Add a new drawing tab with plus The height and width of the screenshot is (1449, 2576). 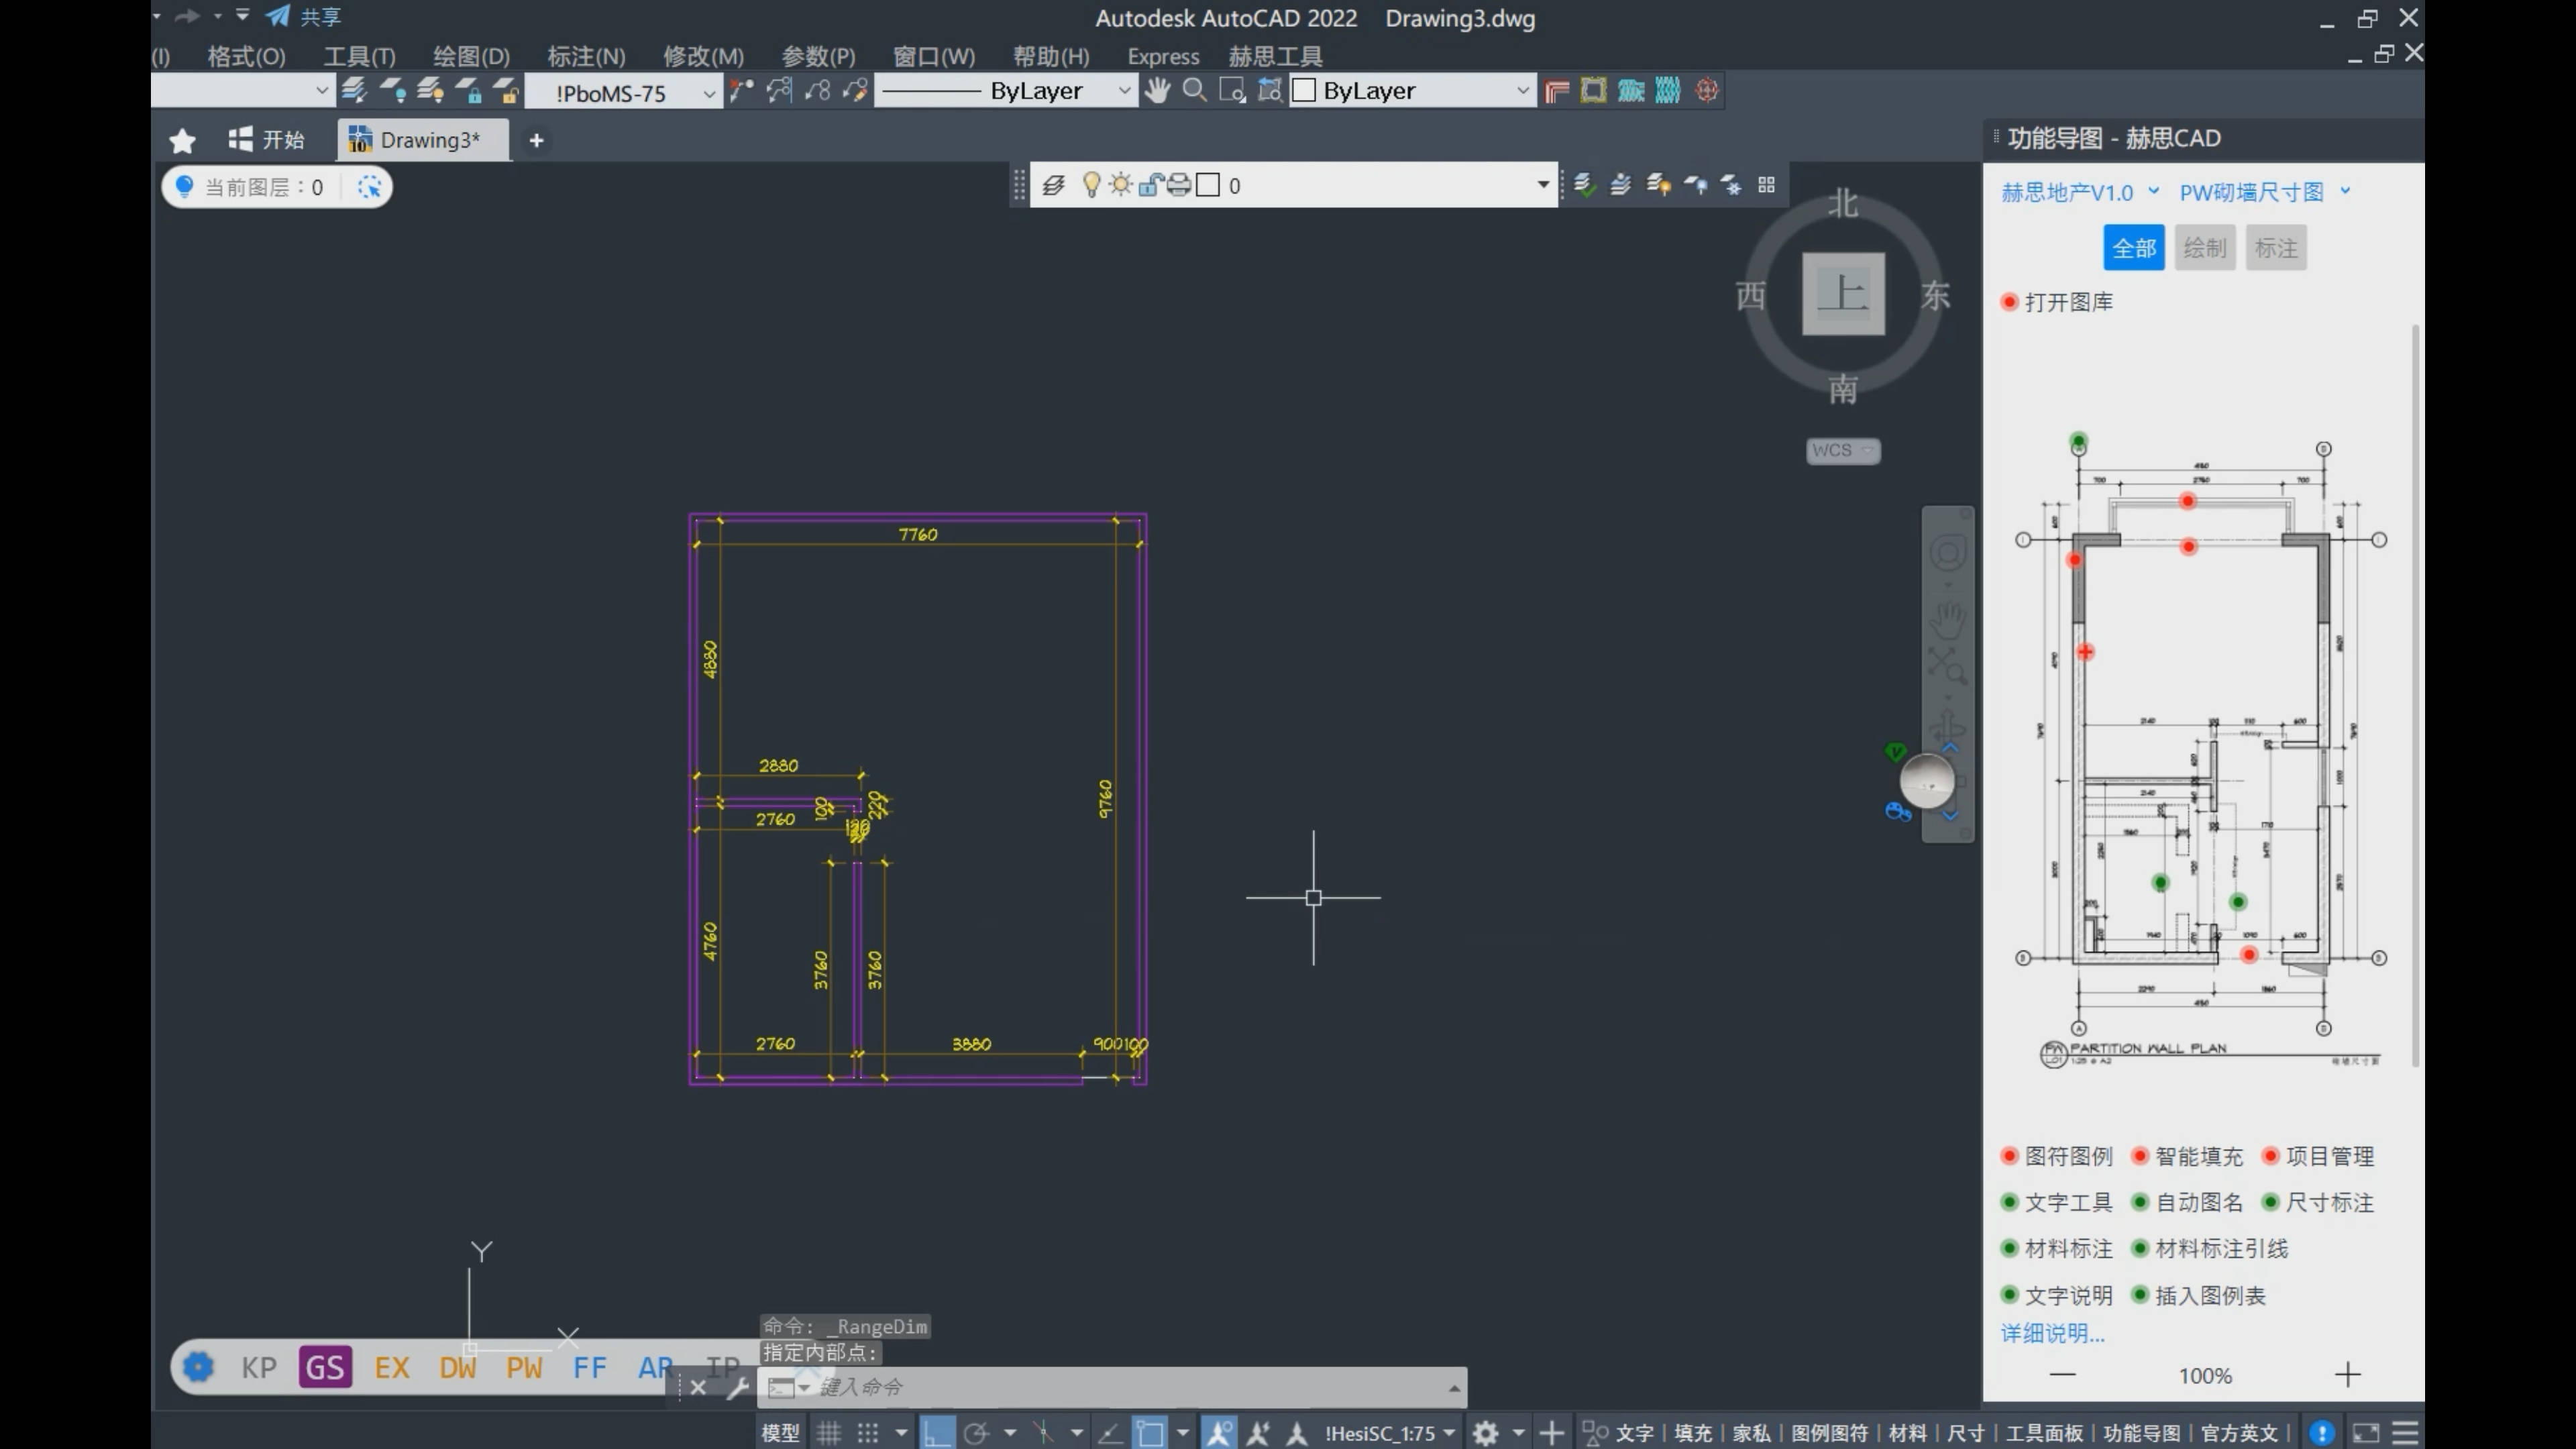536,141
